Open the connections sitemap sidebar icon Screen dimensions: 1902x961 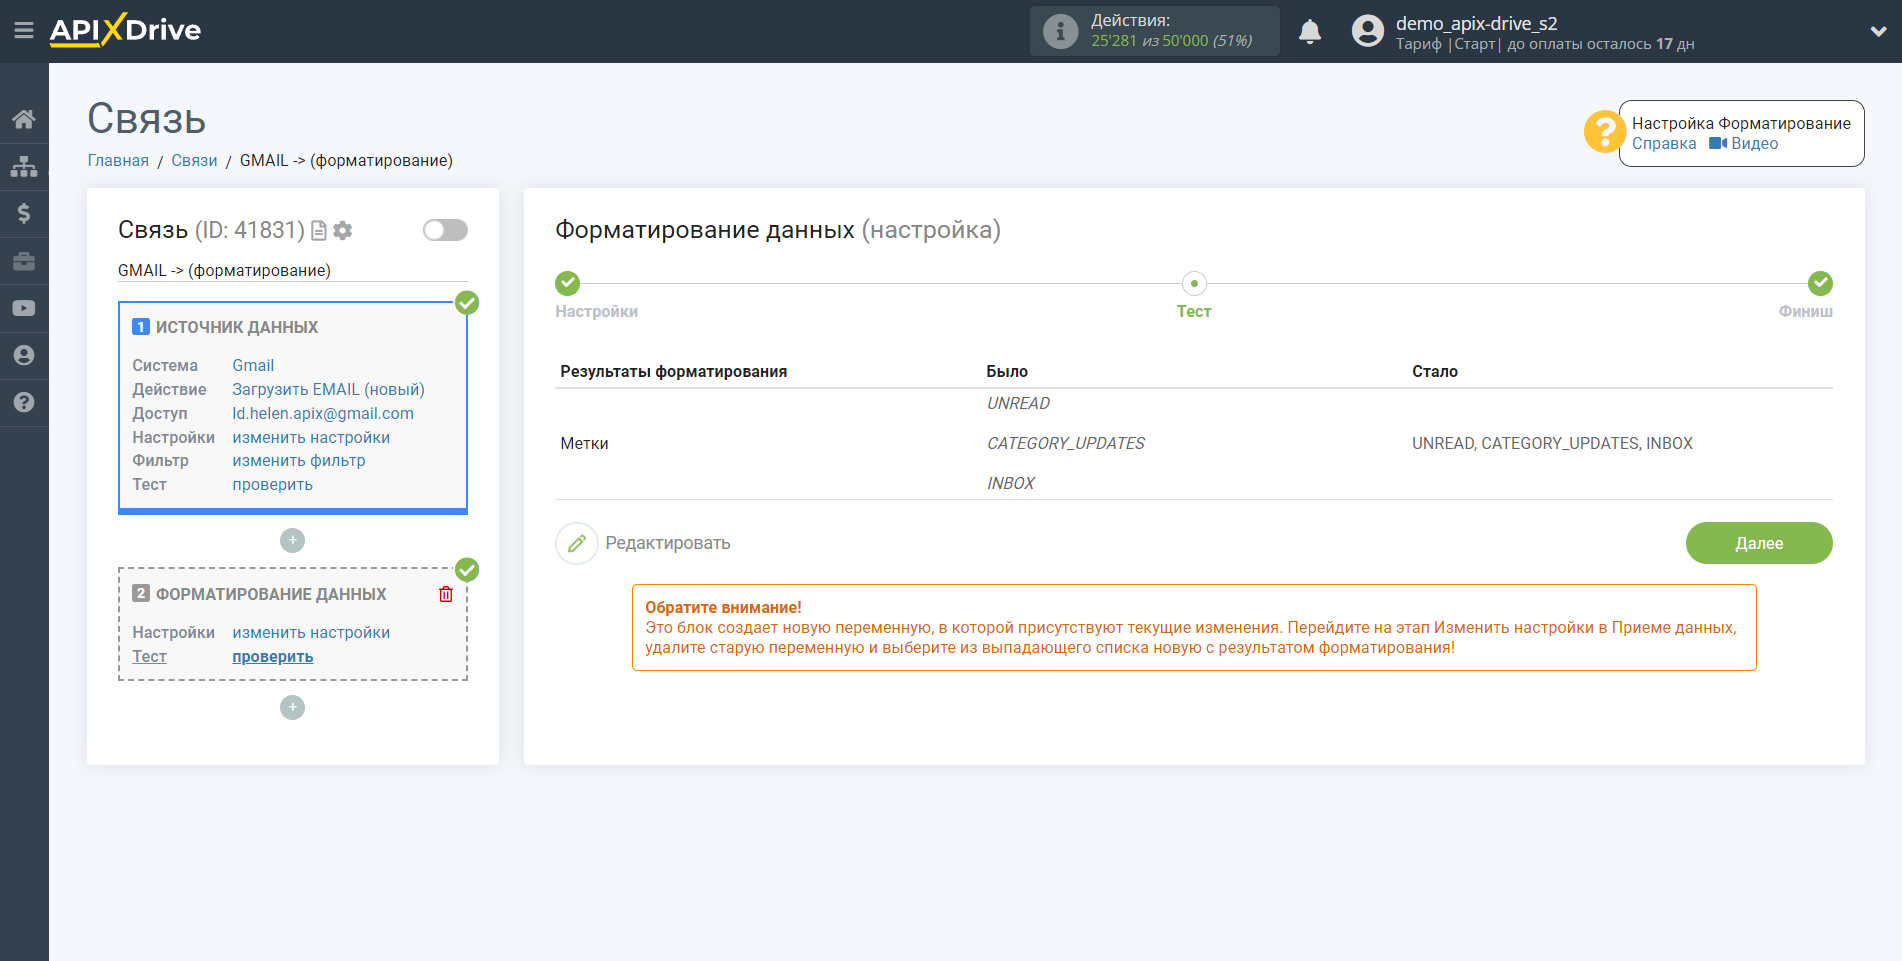(24, 166)
